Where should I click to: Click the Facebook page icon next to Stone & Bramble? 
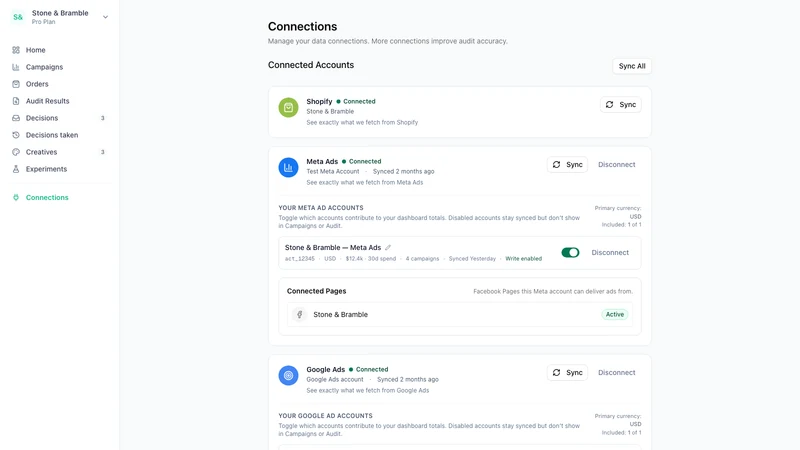point(300,314)
